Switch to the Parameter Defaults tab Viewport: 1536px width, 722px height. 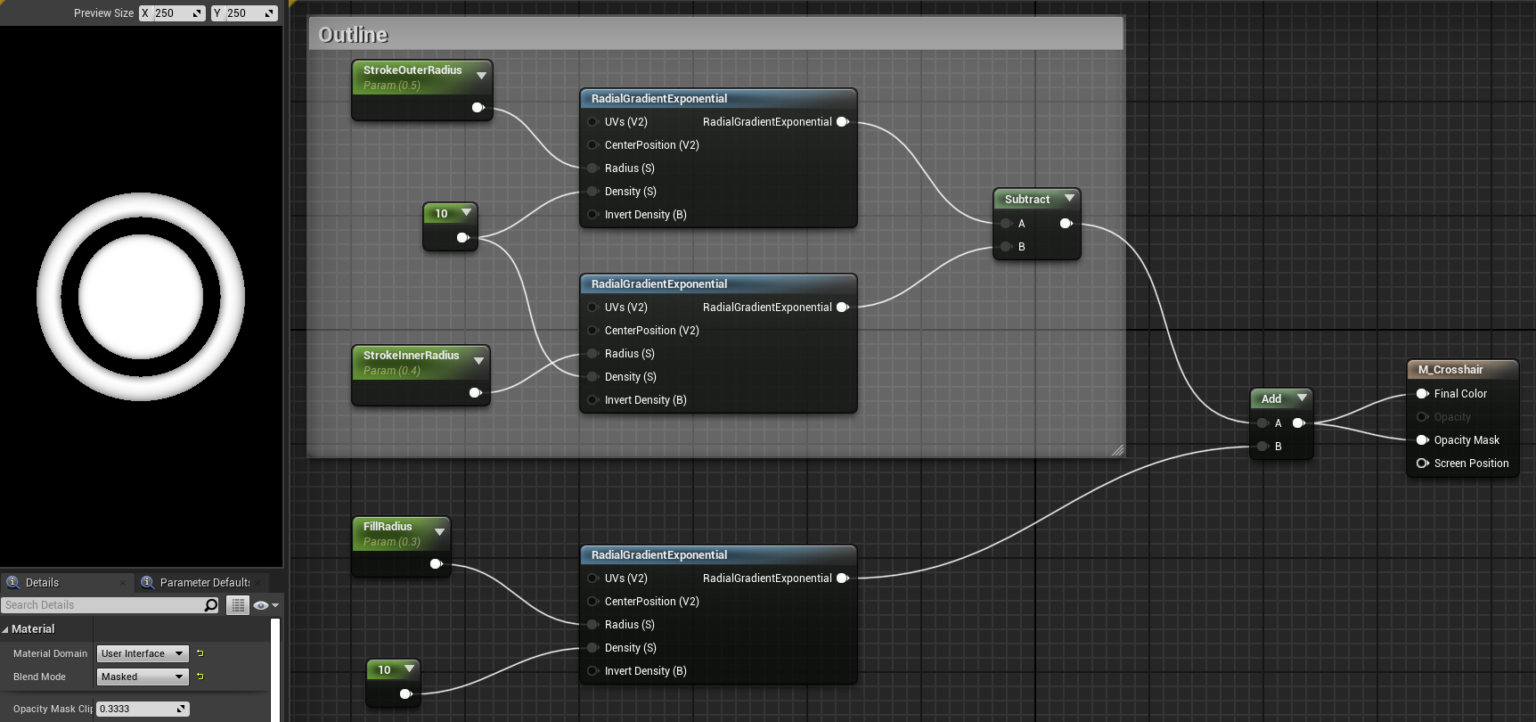(204, 582)
